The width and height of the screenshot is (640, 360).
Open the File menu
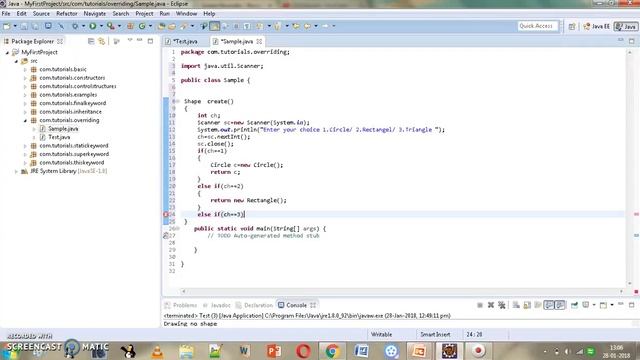point(6,13)
